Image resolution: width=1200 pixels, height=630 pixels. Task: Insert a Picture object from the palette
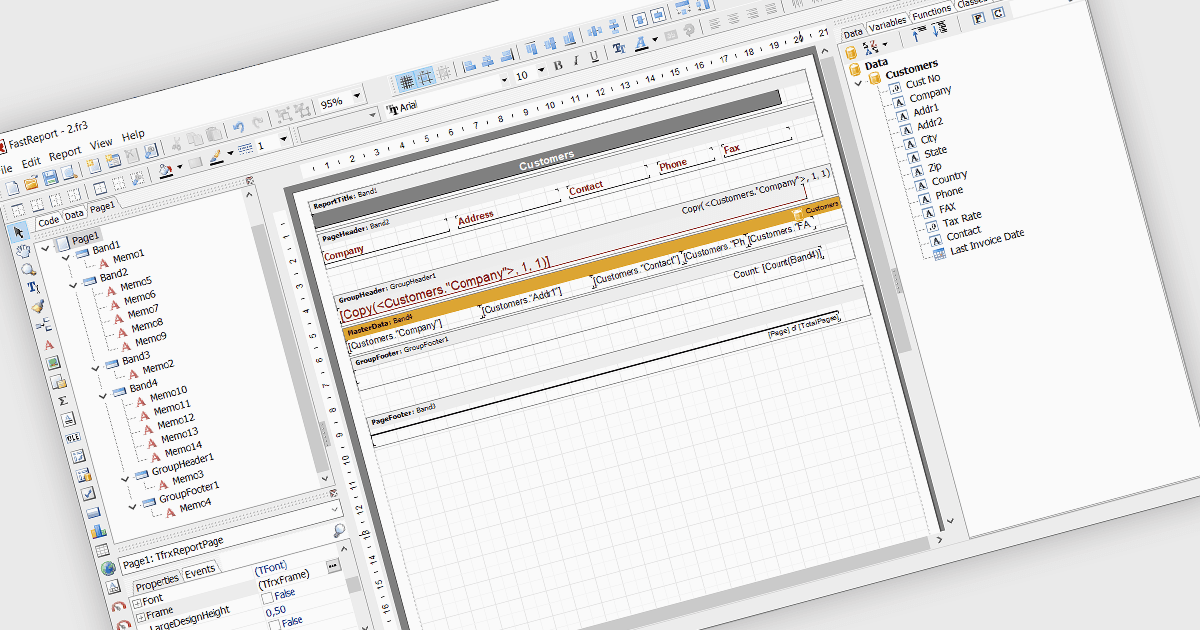(x=53, y=362)
